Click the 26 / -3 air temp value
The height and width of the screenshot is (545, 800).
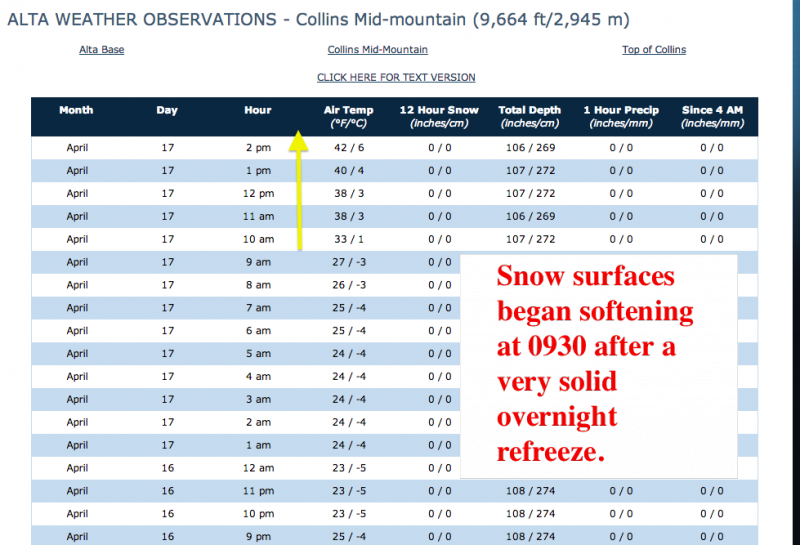pyautogui.click(x=349, y=285)
